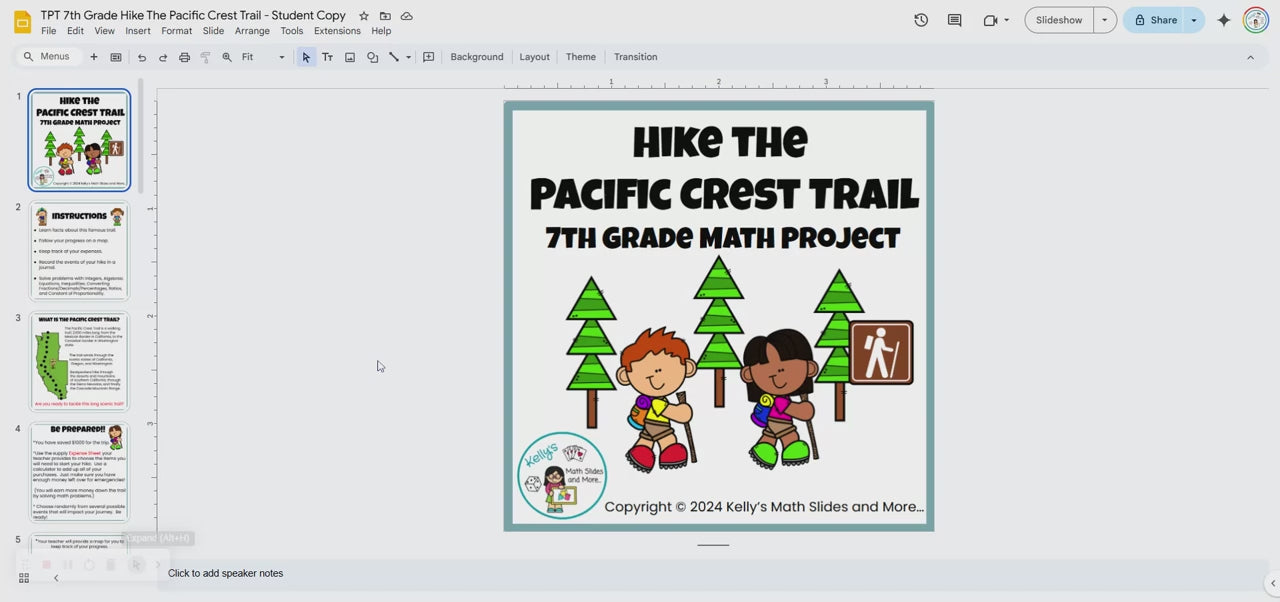Click the Share button
The width and height of the screenshot is (1280, 602).
click(x=1155, y=20)
